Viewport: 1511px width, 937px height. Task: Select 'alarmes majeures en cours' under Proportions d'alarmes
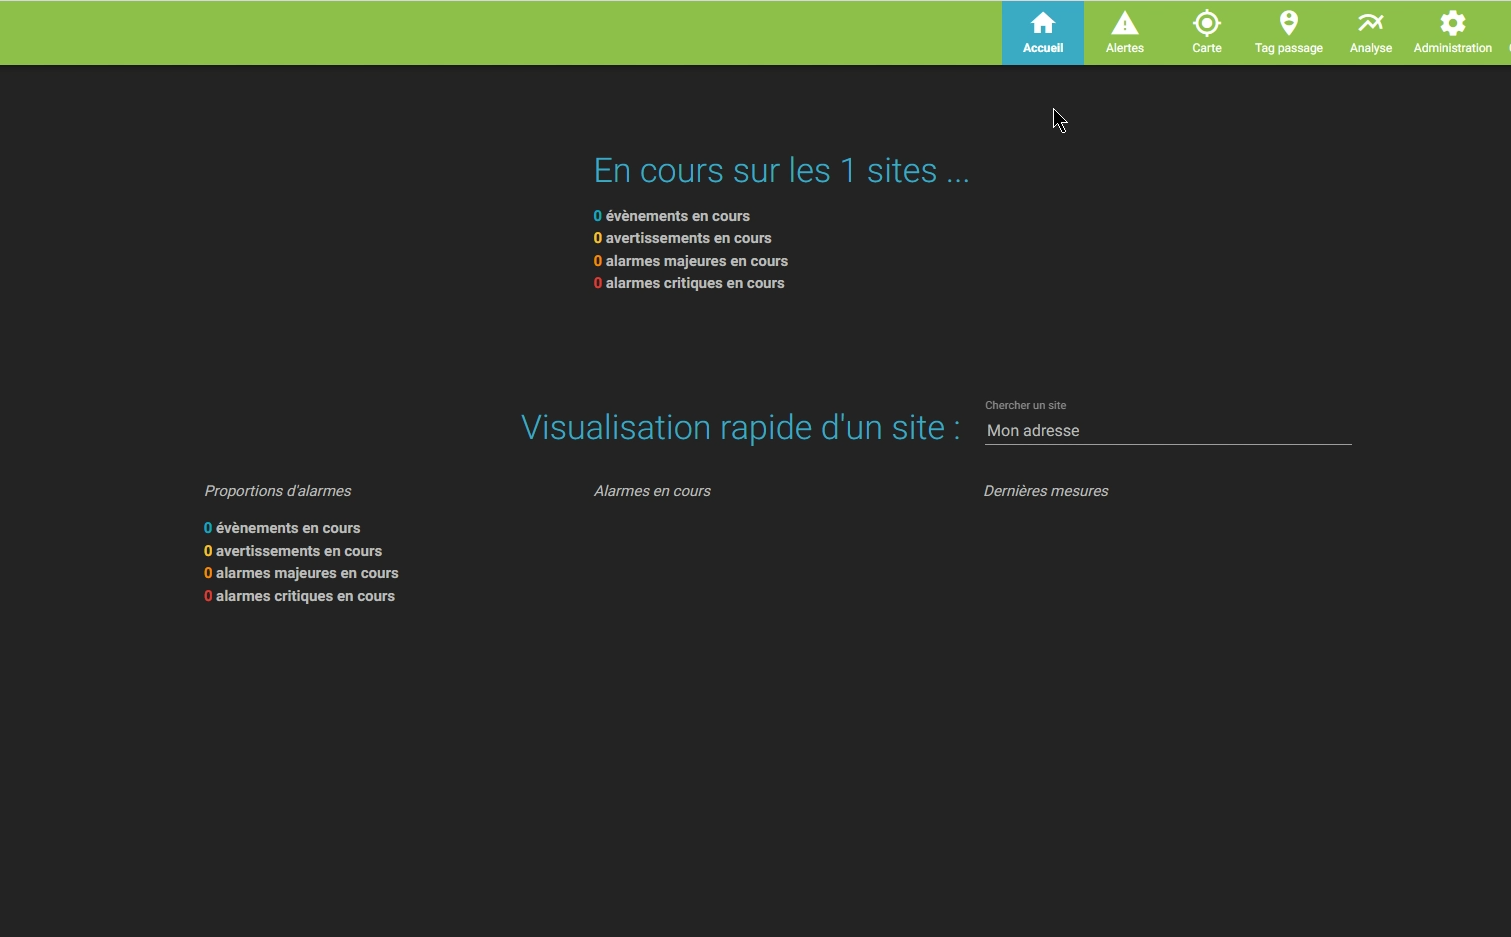pyautogui.click(x=307, y=573)
